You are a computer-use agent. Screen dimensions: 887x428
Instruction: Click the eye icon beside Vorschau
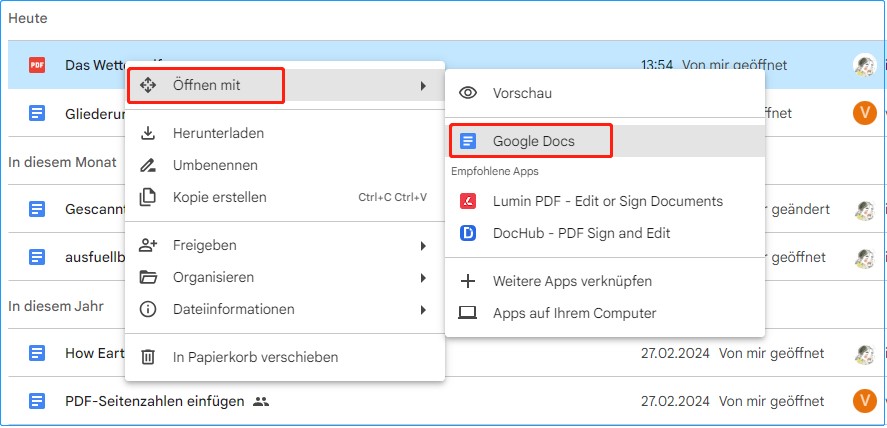click(468, 93)
